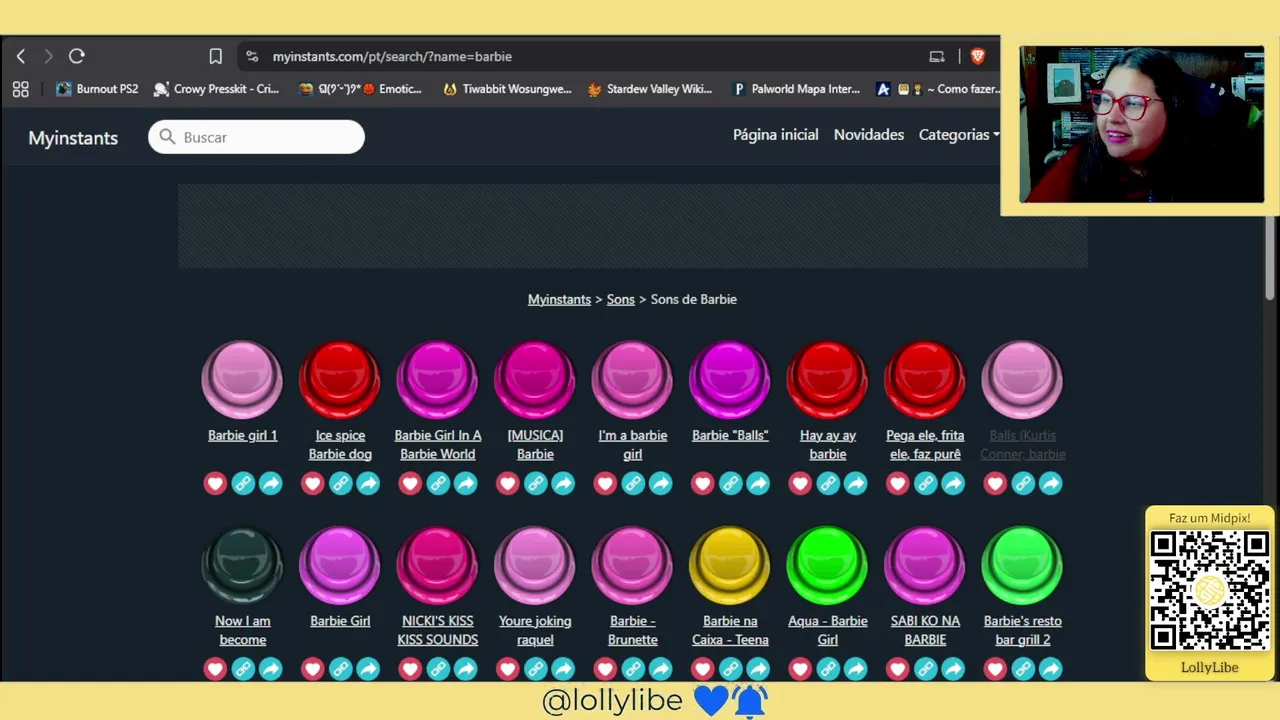The height and width of the screenshot is (720, 1280).
Task: Share NICKI'S KISS KISS SOUNDS
Action: [x=466, y=669]
